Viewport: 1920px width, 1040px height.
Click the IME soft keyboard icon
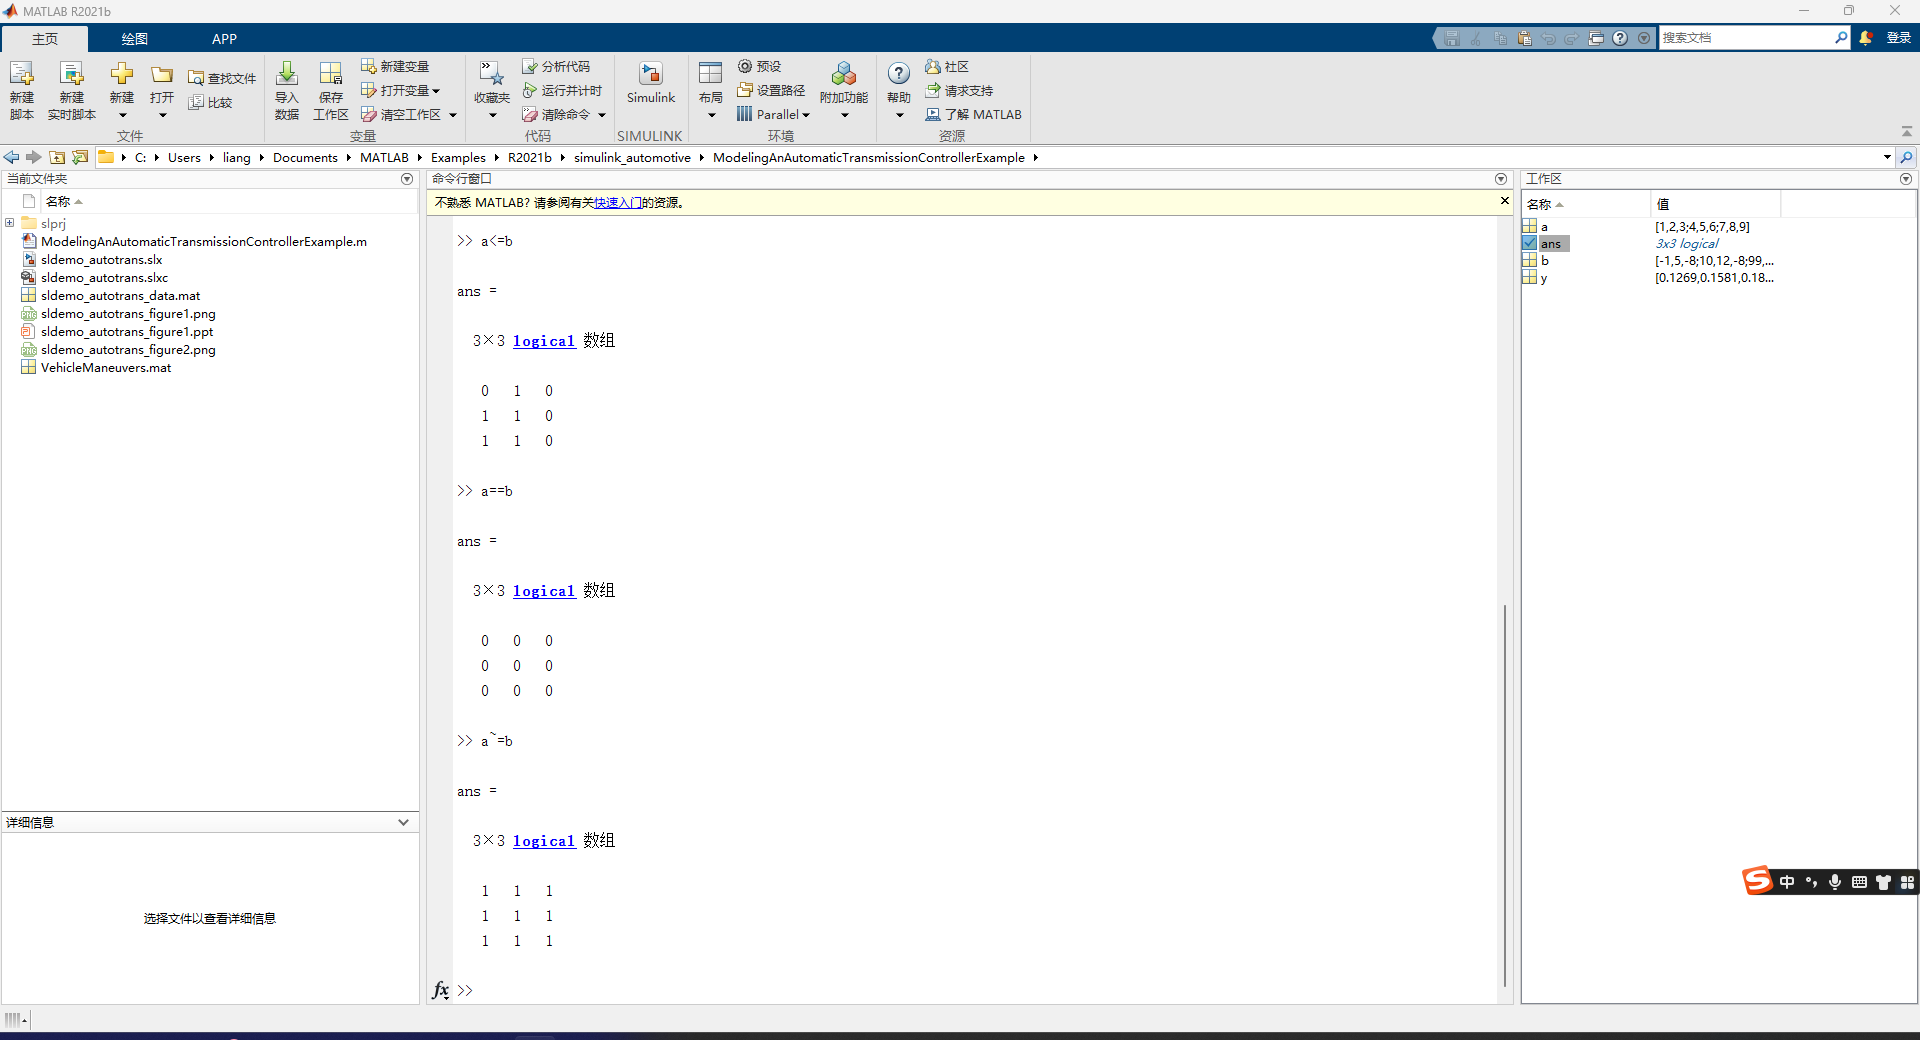(1859, 882)
